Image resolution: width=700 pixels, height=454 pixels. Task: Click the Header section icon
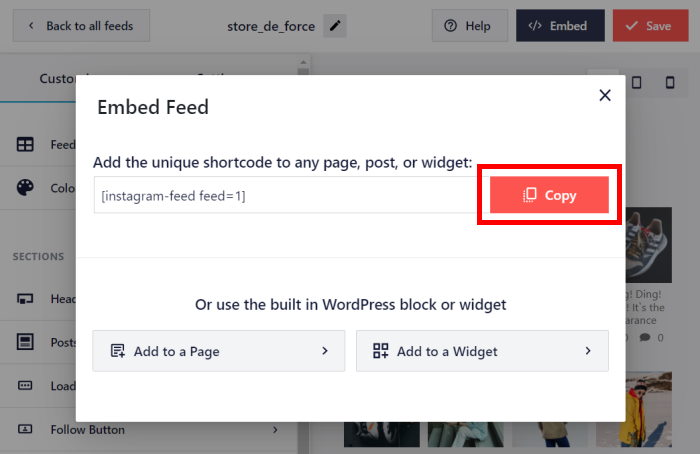[x=26, y=299]
